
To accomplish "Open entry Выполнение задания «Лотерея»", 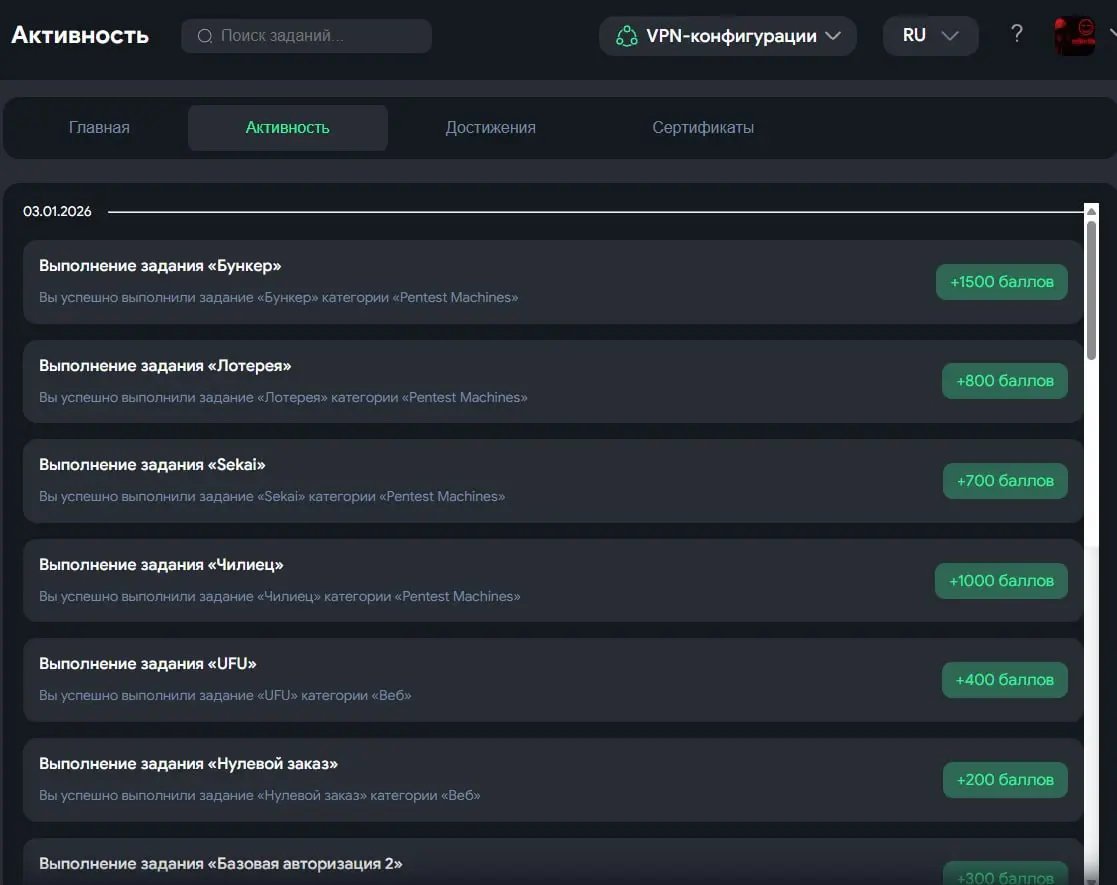I will (553, 381).
